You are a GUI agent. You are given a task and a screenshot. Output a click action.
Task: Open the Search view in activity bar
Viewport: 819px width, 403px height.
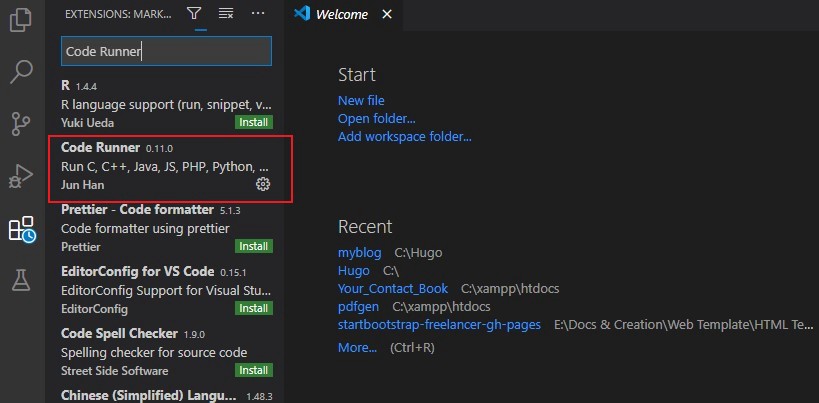21,72
